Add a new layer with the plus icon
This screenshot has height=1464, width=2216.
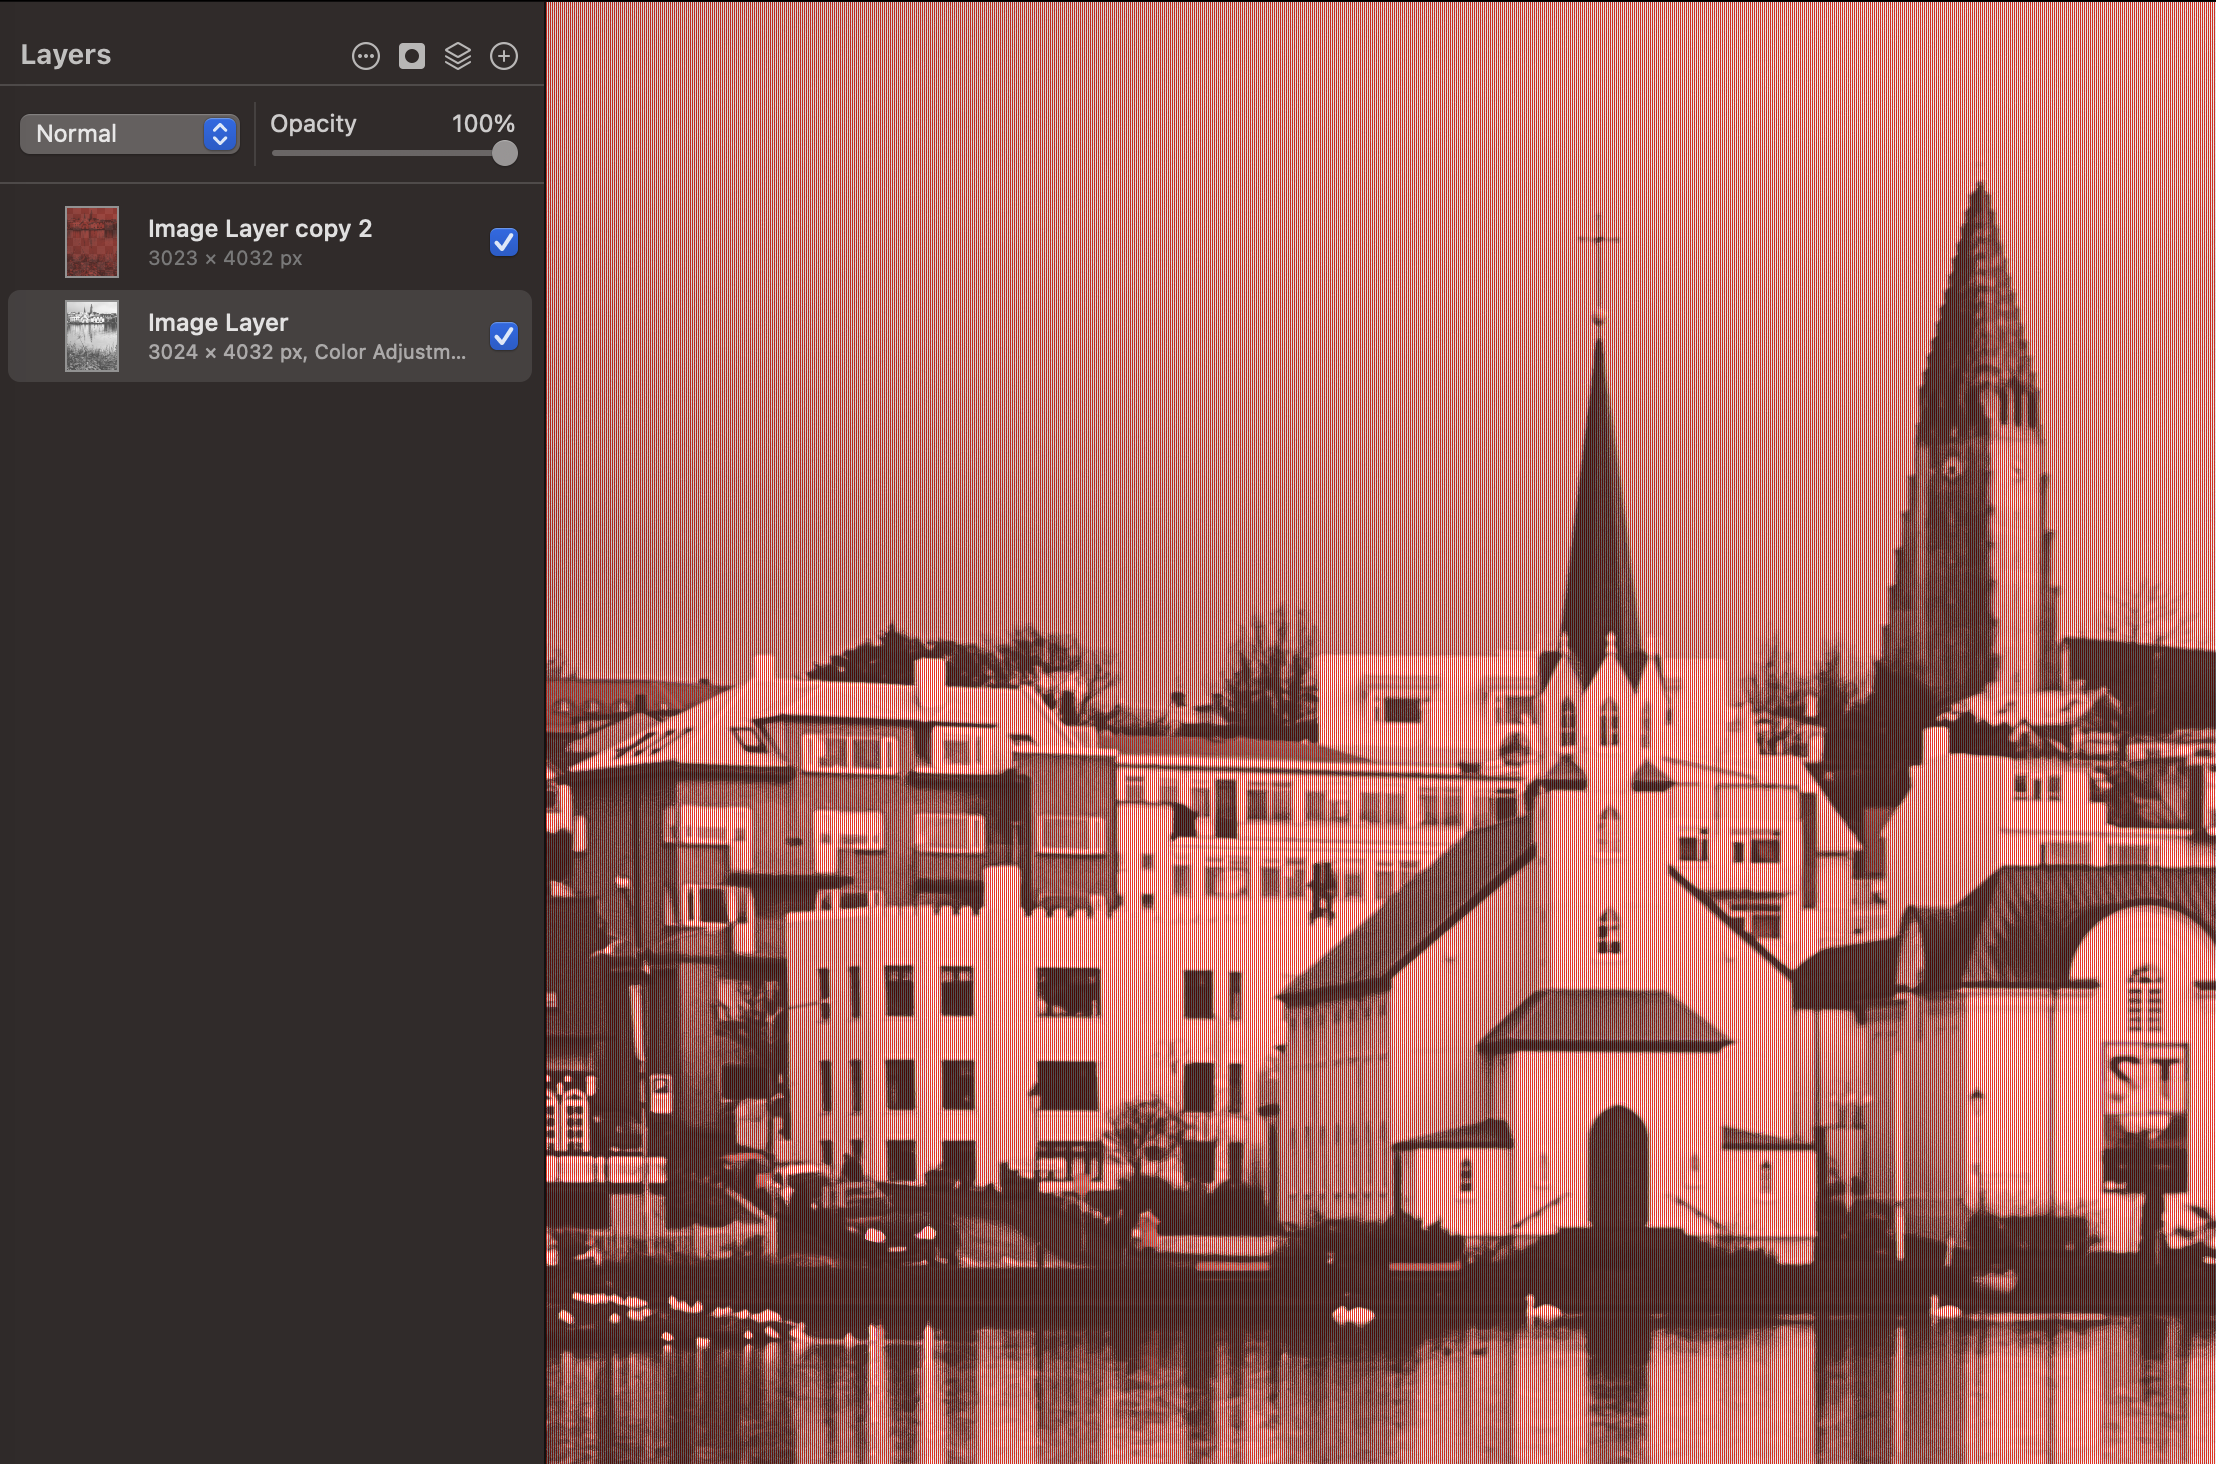coord(504,56)
